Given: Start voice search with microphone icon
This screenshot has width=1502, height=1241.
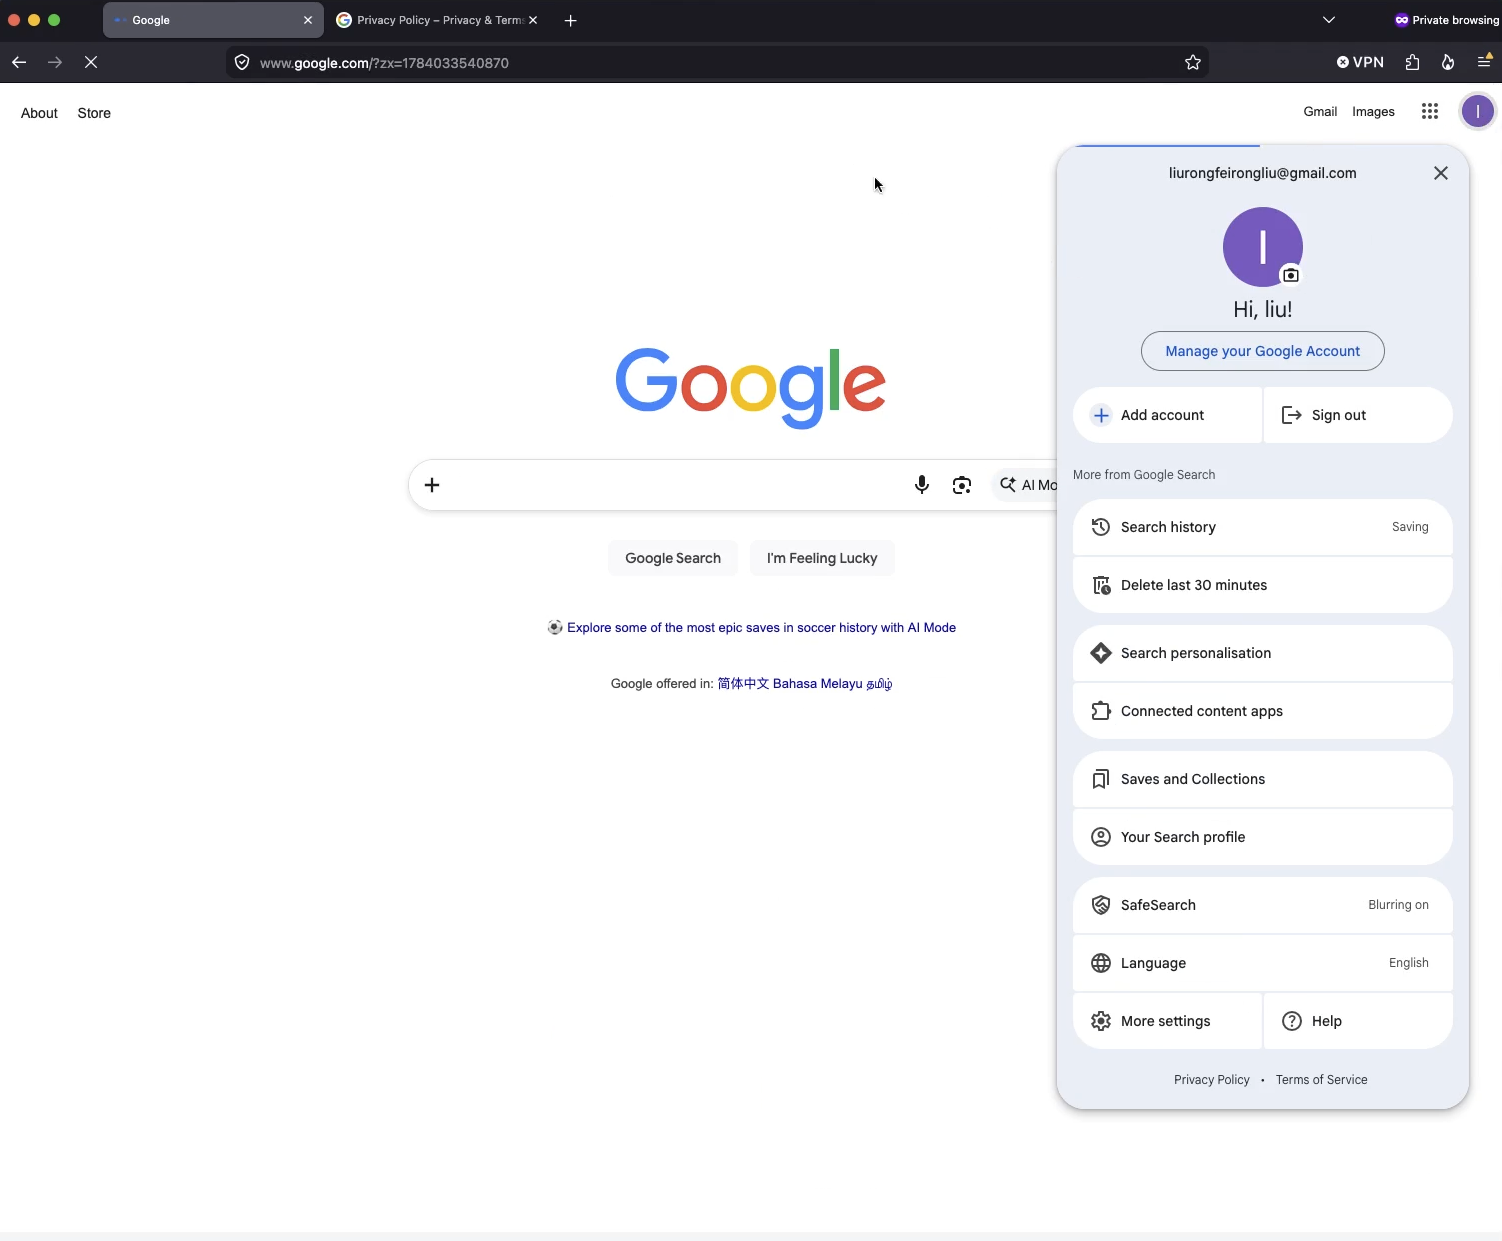Looking at the screenshot, I should click(x=922, y=485).
